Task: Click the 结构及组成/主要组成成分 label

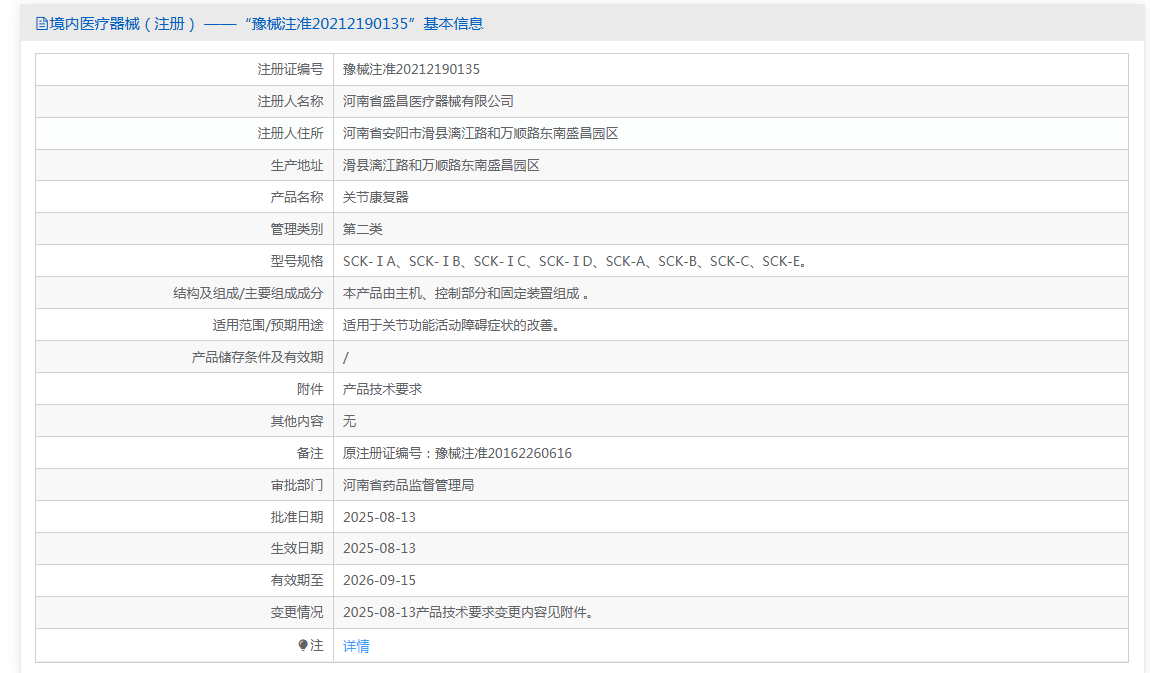Action: coord(248,293)
